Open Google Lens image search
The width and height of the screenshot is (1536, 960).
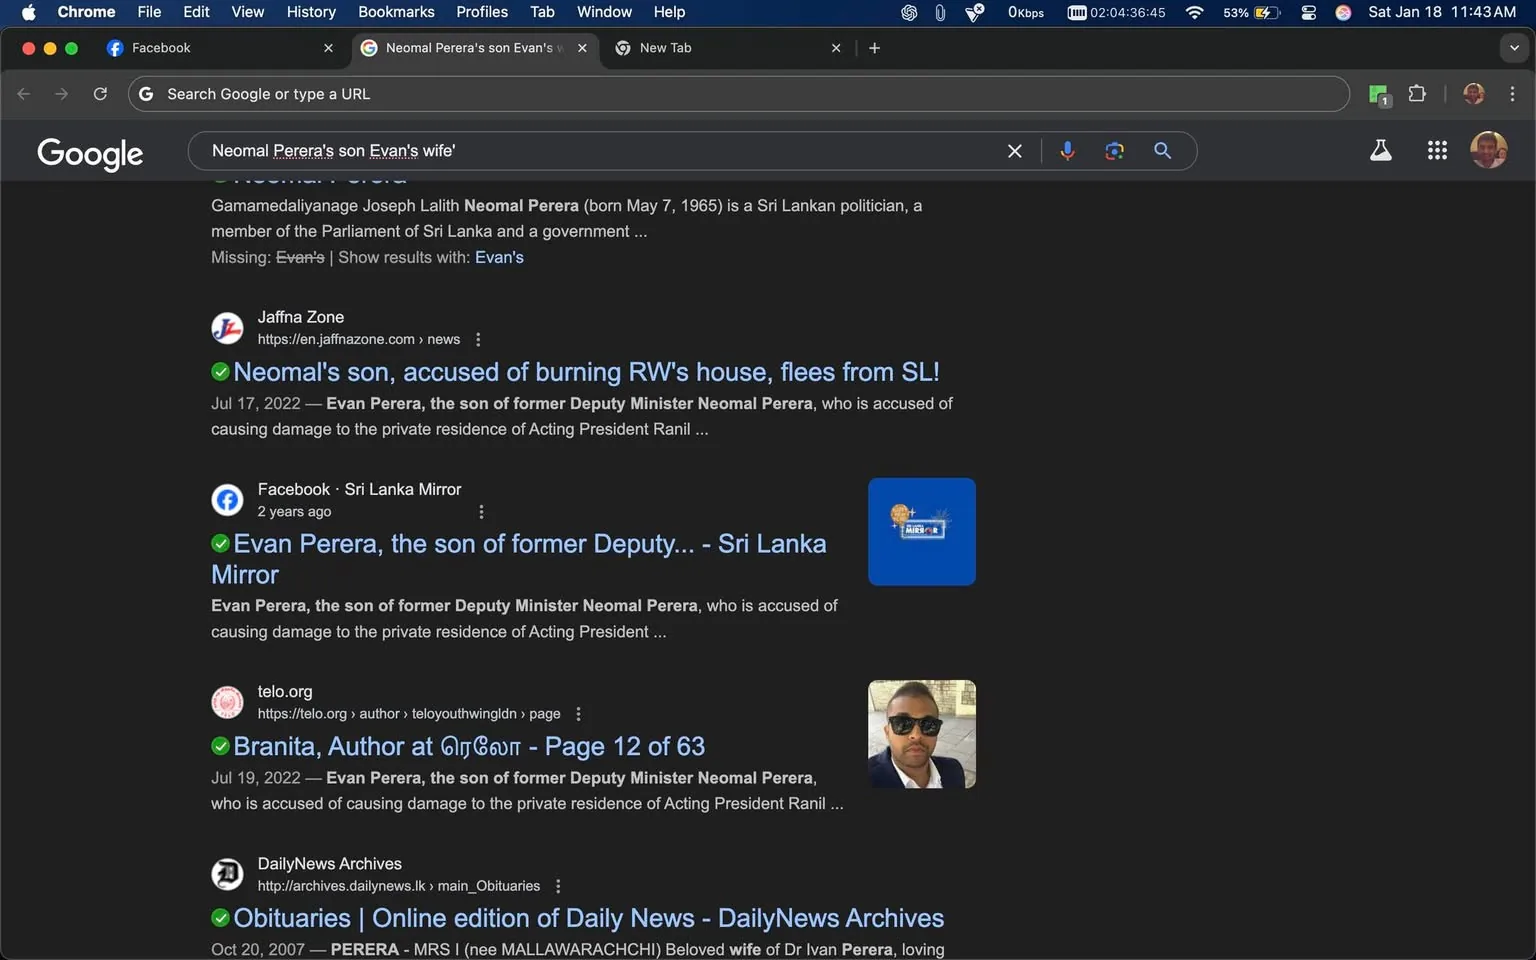coord(1114,150)
